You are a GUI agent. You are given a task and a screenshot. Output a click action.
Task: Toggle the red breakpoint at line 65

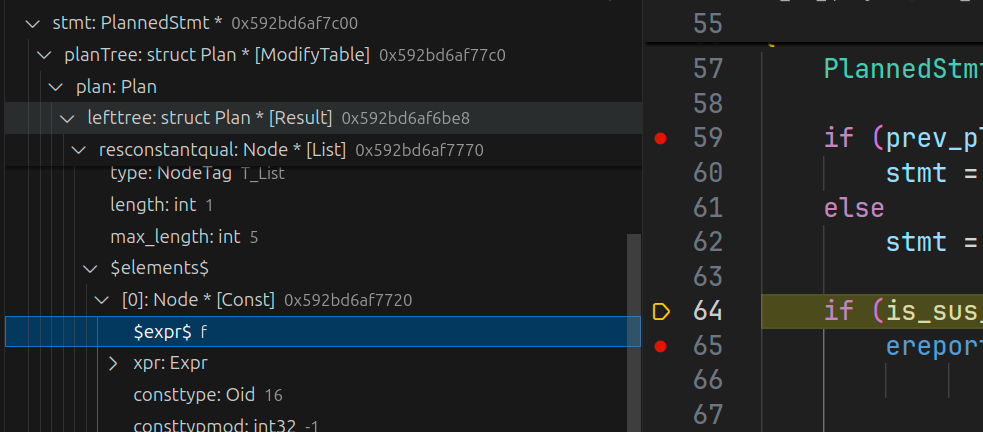coord(660,347)
